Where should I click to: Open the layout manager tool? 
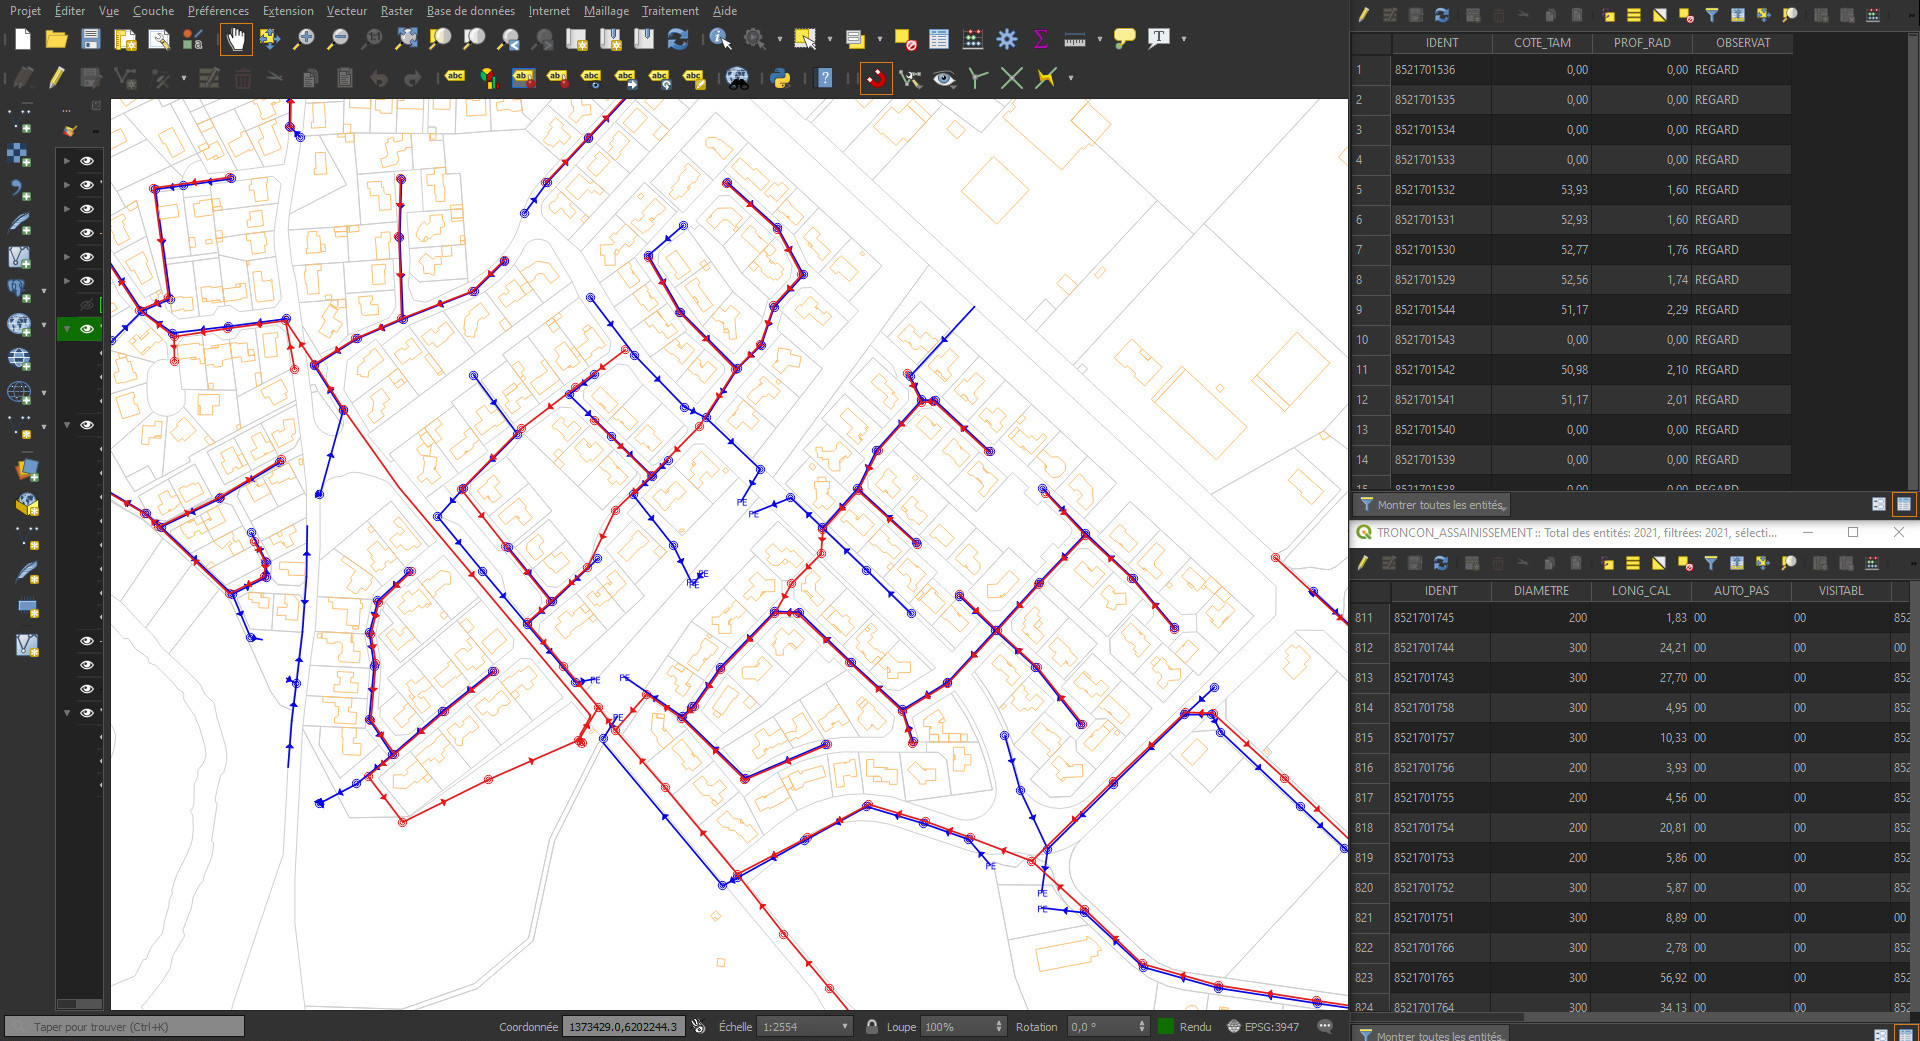click(159, 39)
